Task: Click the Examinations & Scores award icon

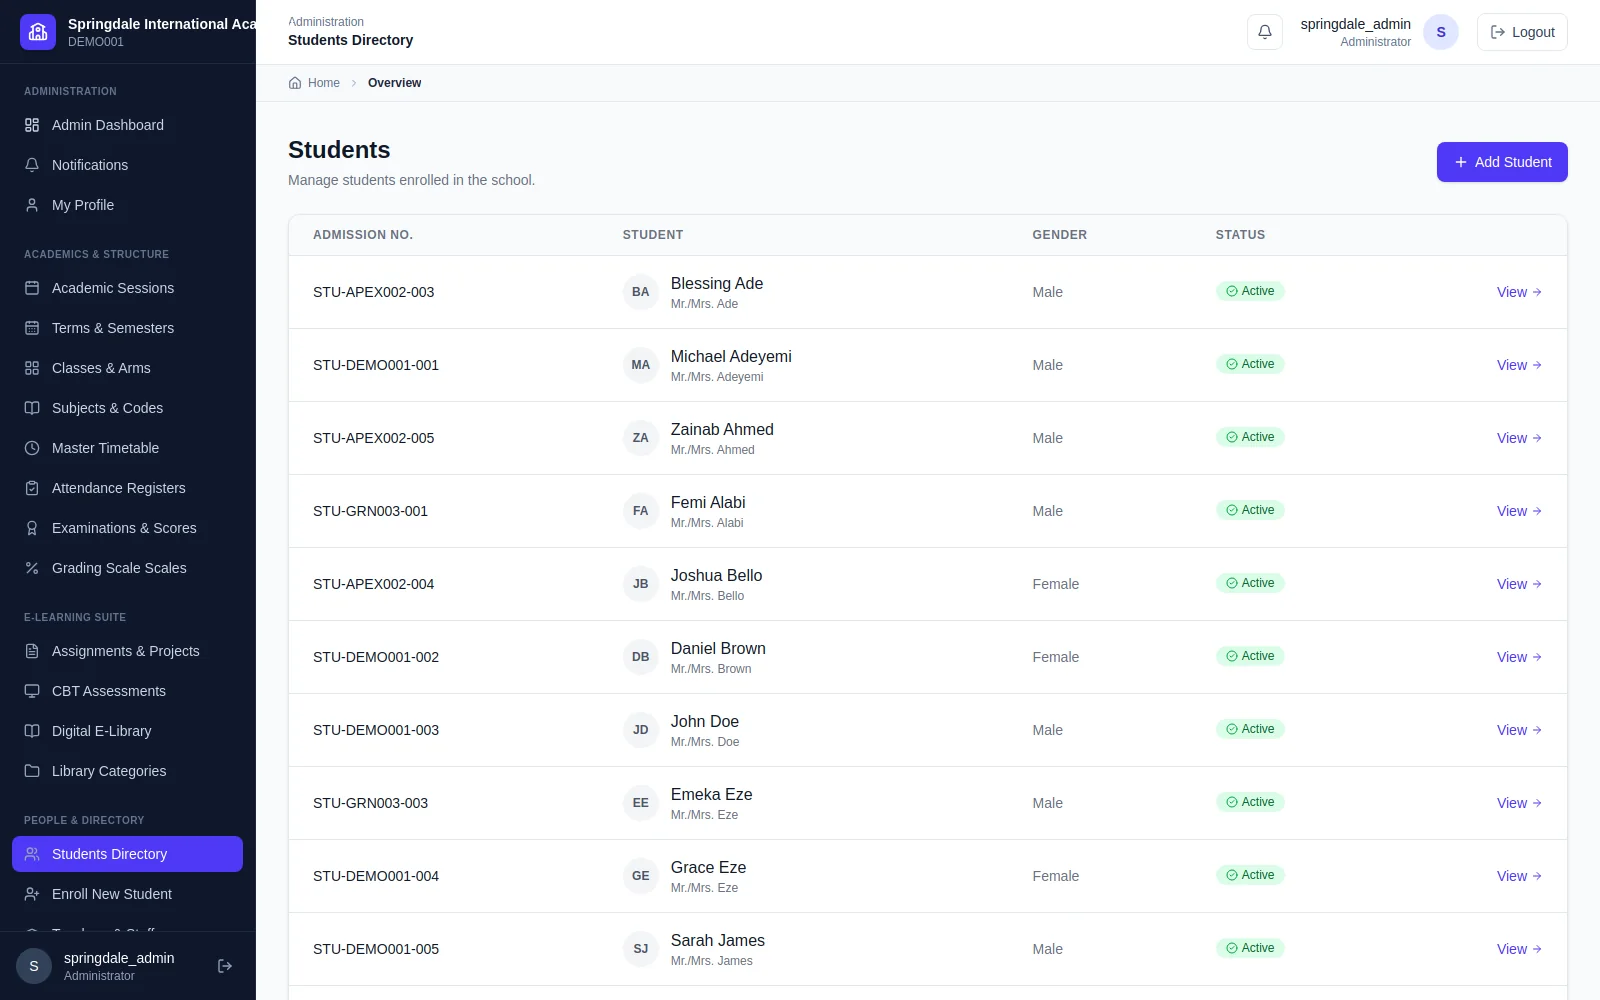Action: (x=32, y=528)
